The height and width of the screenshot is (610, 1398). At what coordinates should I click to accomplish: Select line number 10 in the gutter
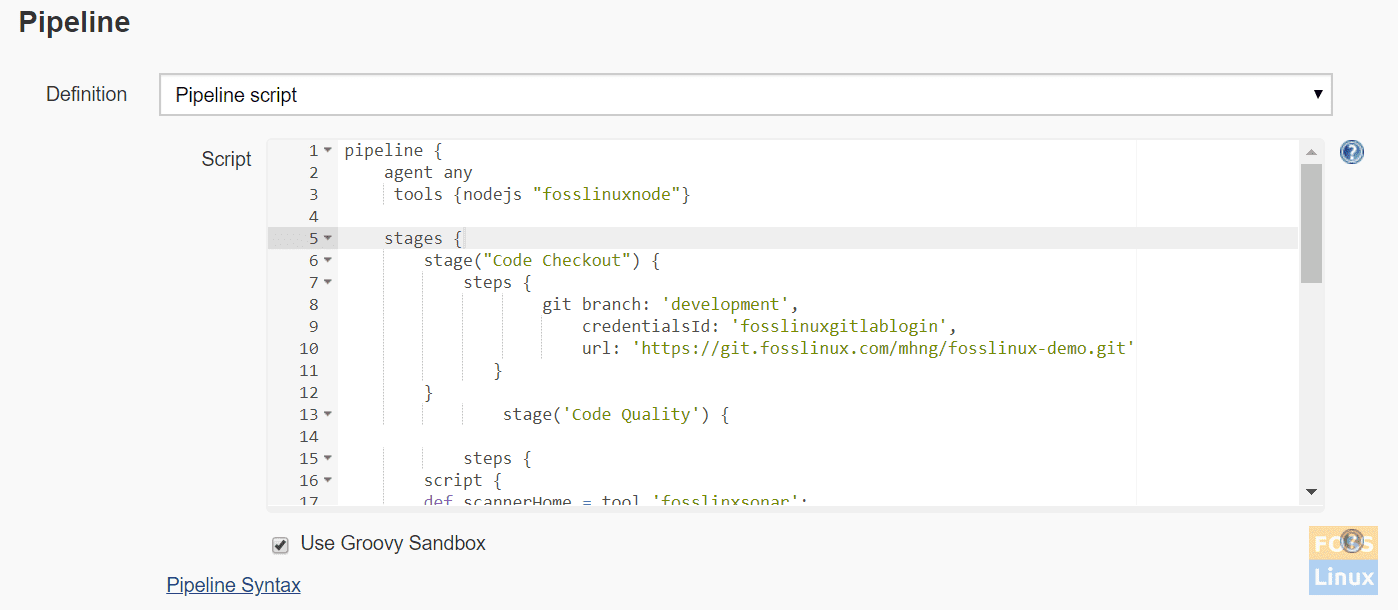[x=308, y=349]
